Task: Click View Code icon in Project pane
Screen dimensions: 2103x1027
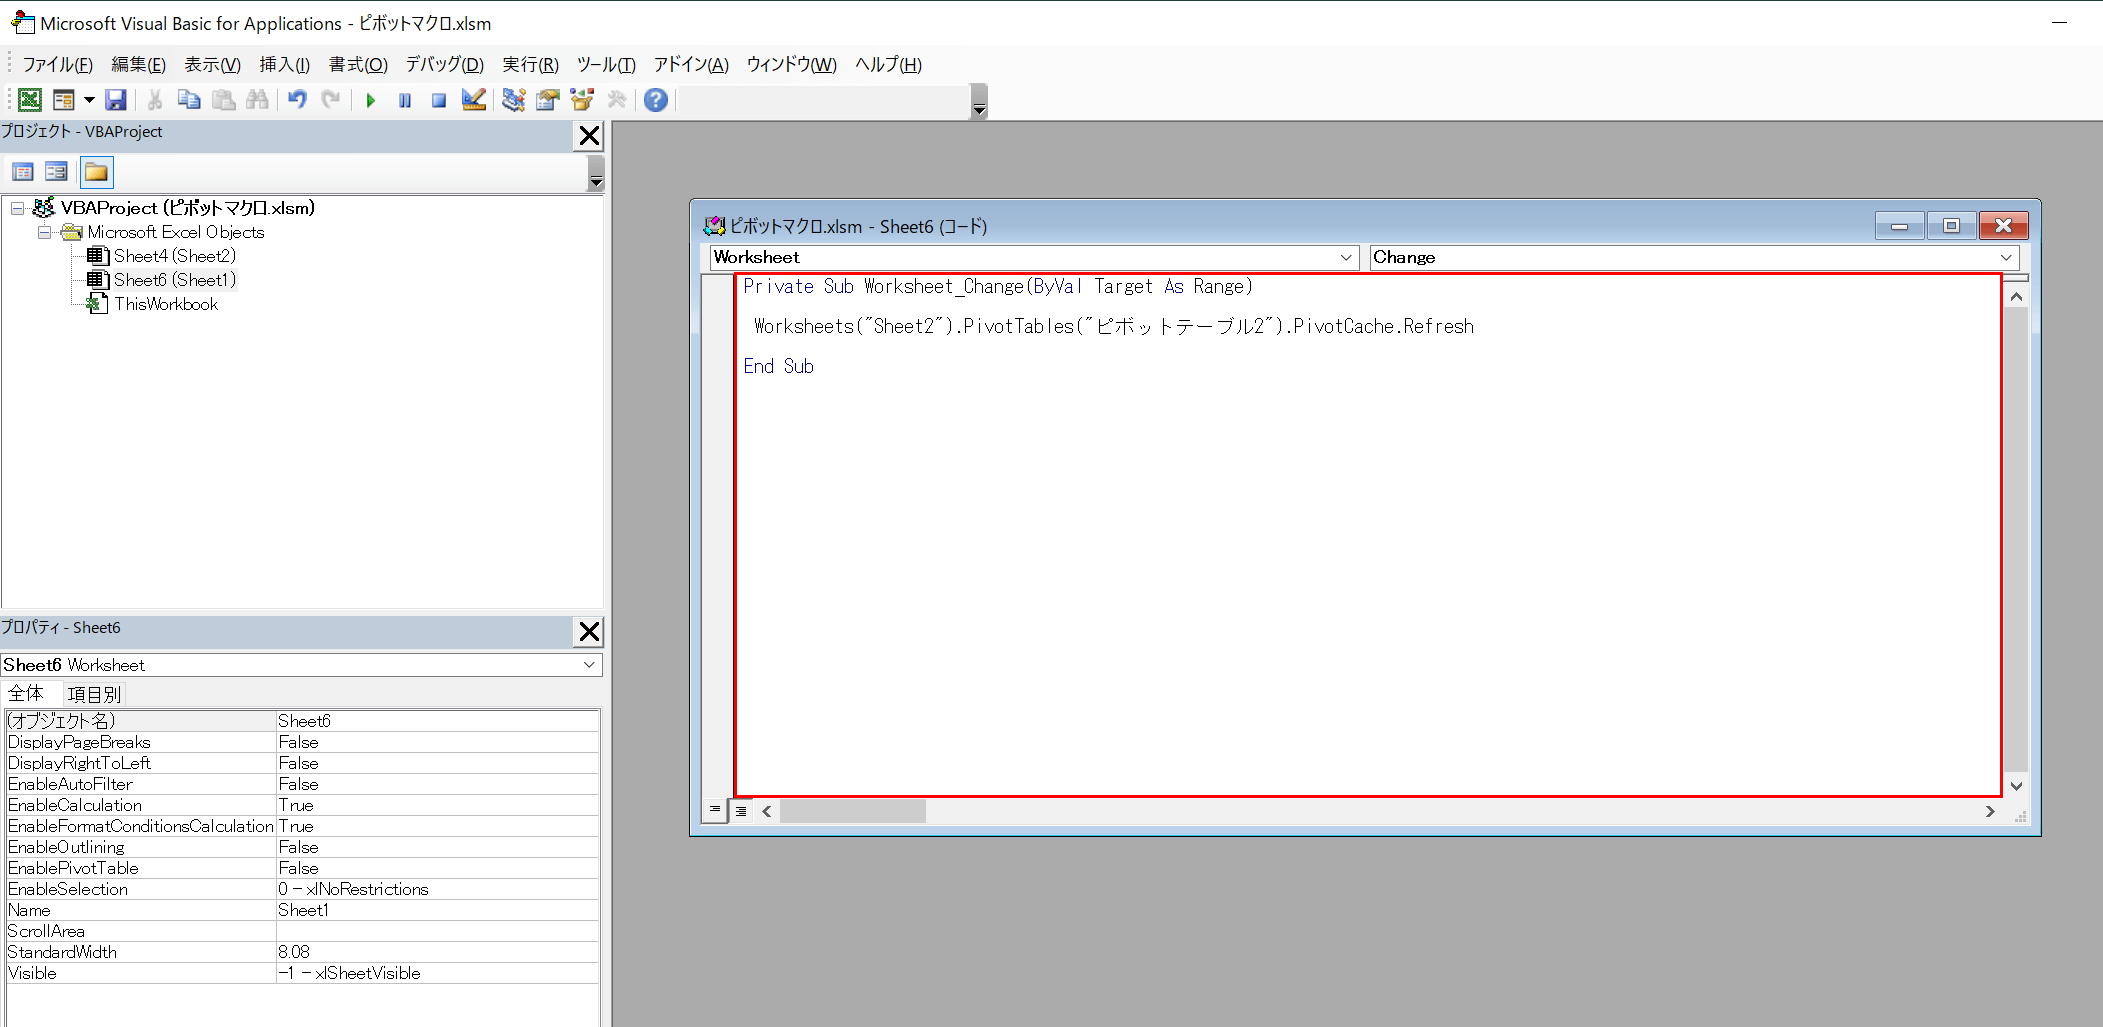Action: coord(23,172)
